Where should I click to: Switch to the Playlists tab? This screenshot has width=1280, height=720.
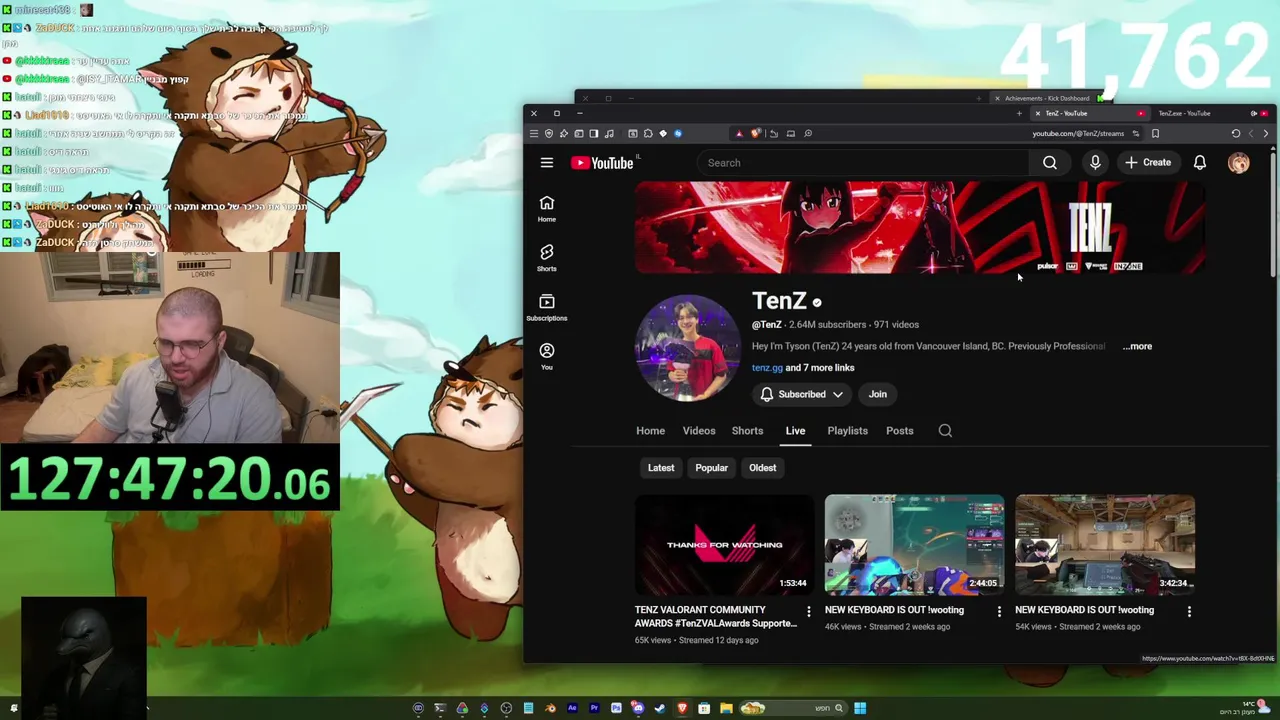point(848,430)
